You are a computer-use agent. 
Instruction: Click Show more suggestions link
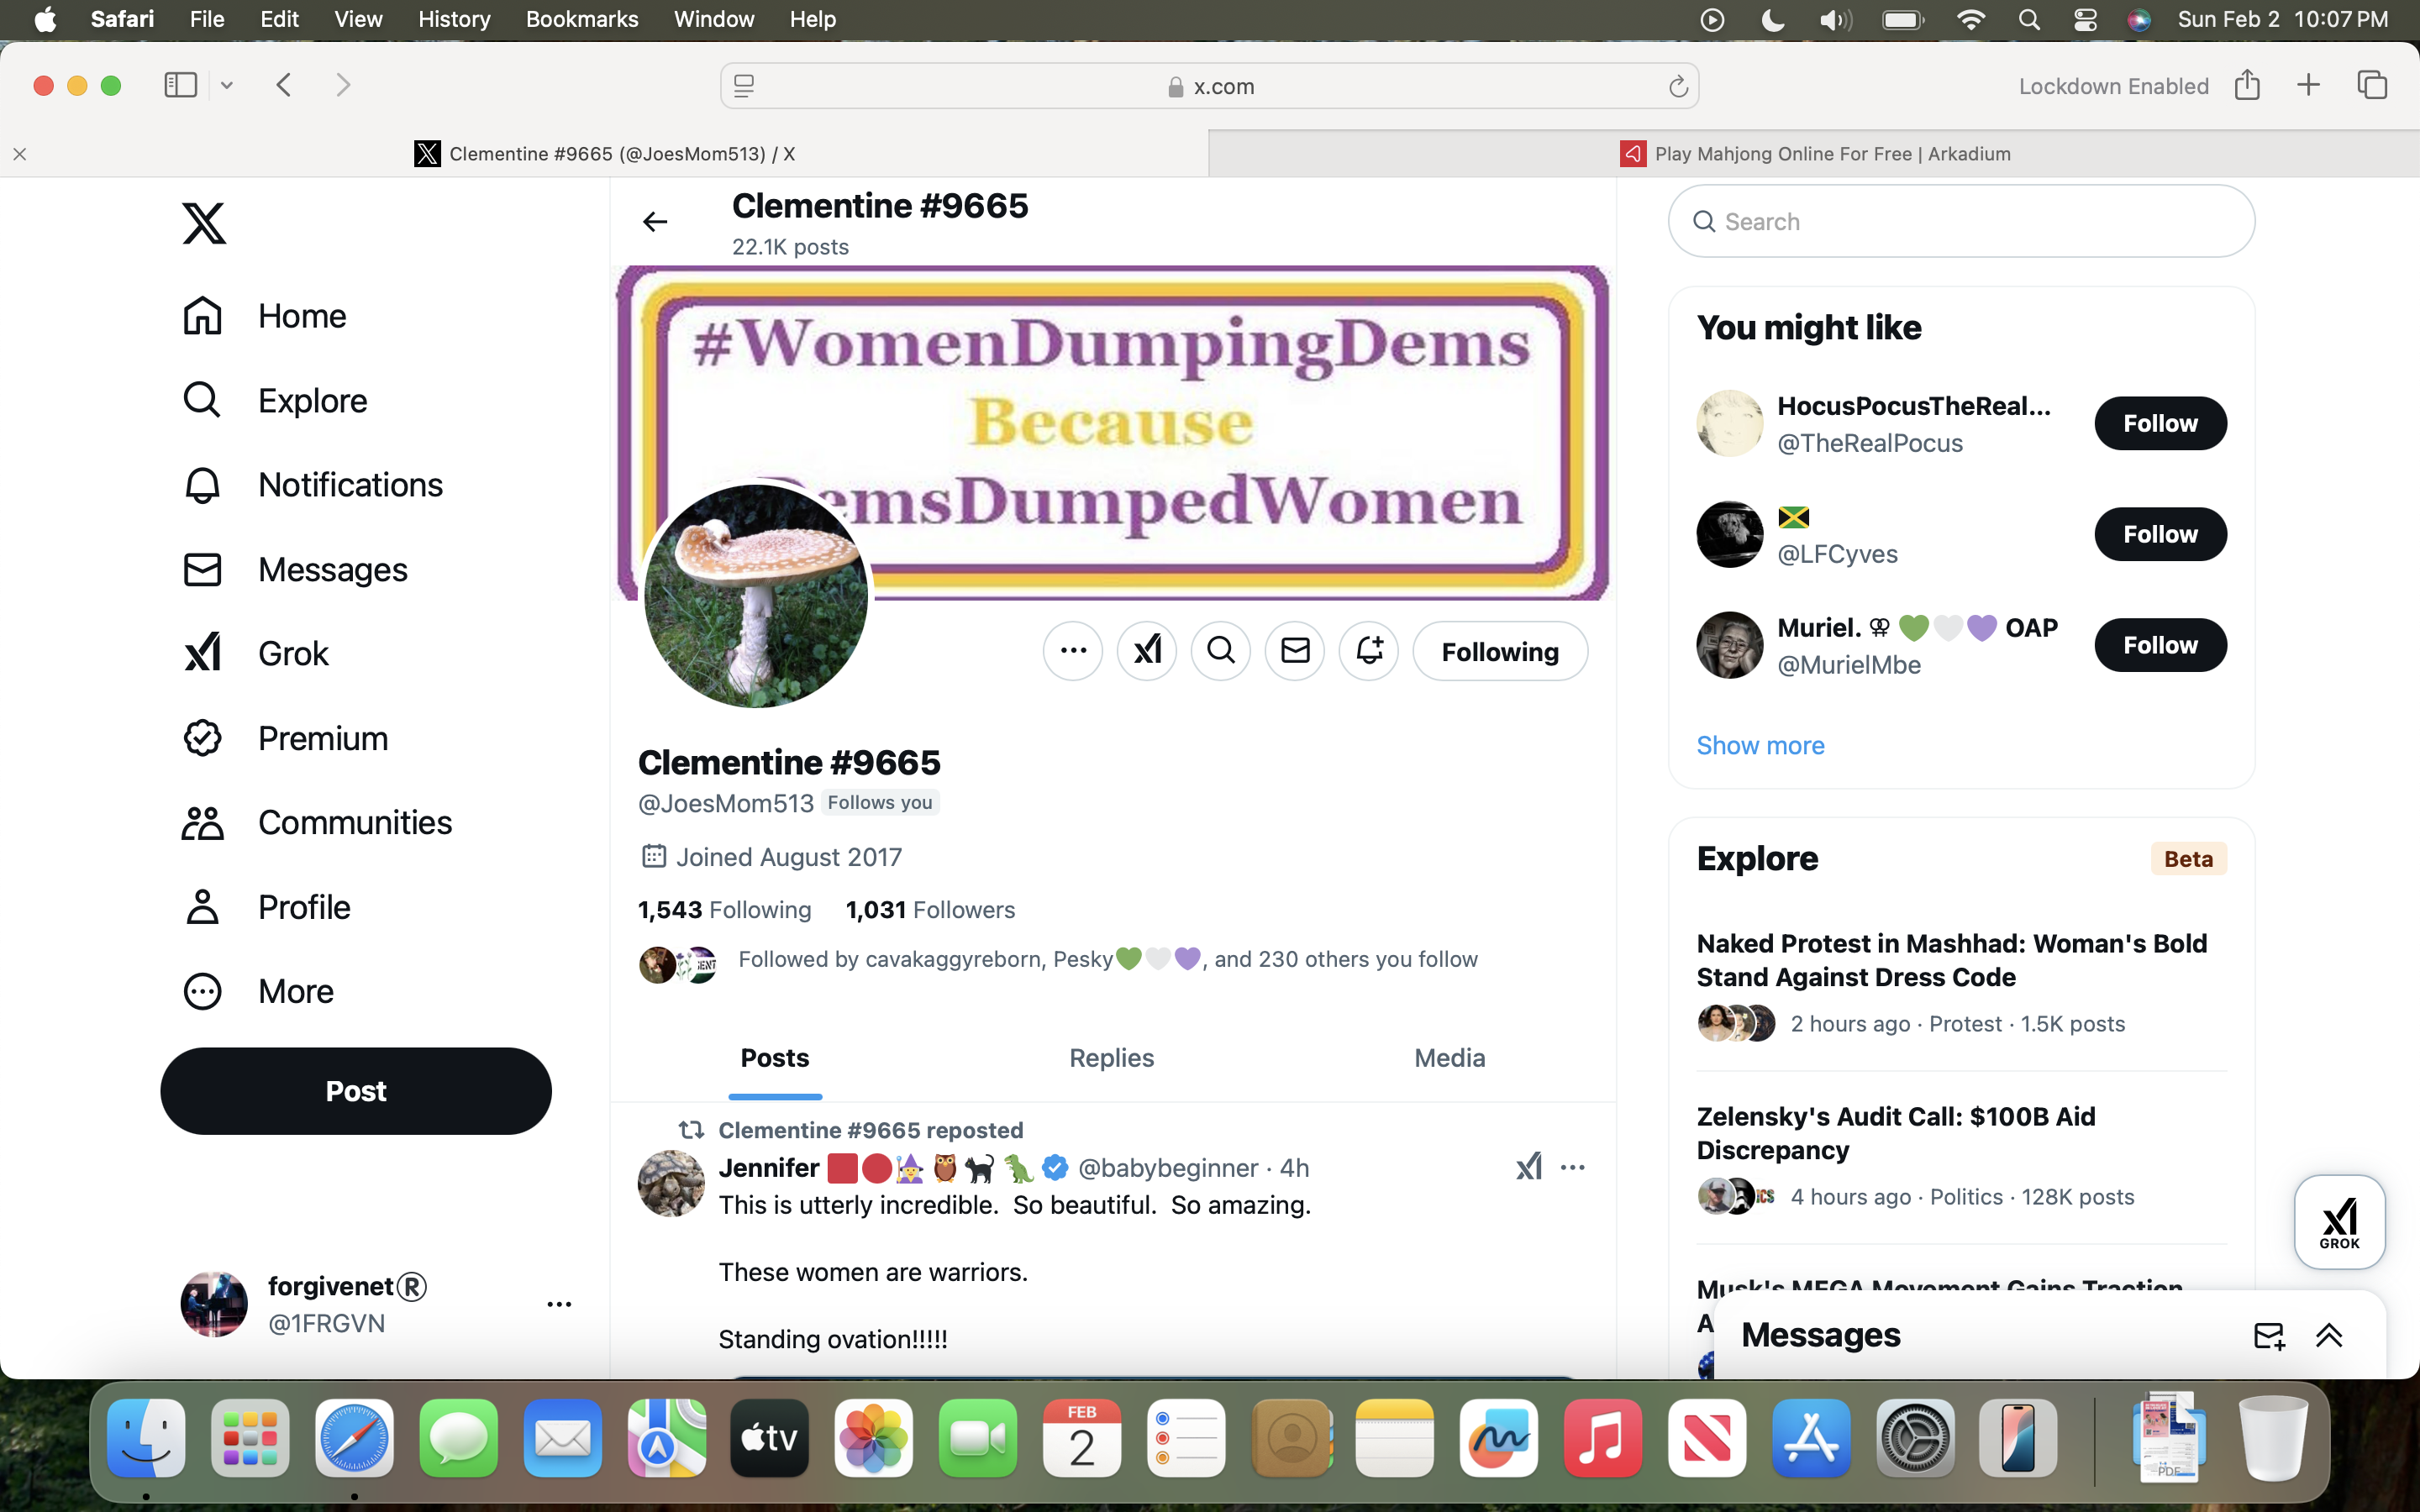click(1760, 745)
